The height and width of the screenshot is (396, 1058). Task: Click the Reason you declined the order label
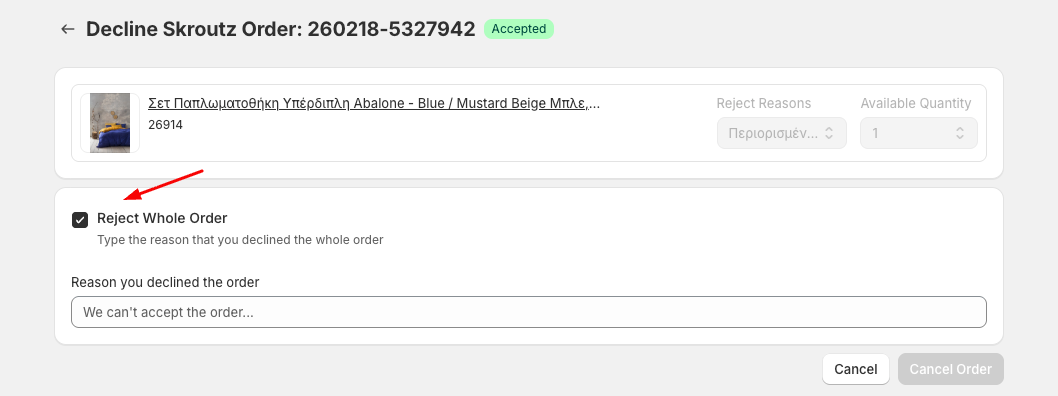[165, 282]
